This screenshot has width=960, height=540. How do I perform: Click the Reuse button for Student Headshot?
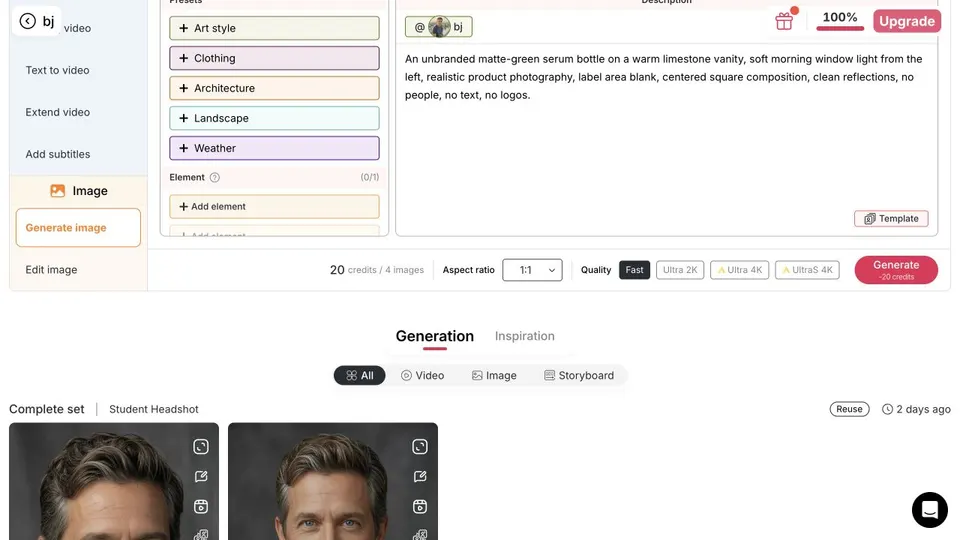pos(849,409)
